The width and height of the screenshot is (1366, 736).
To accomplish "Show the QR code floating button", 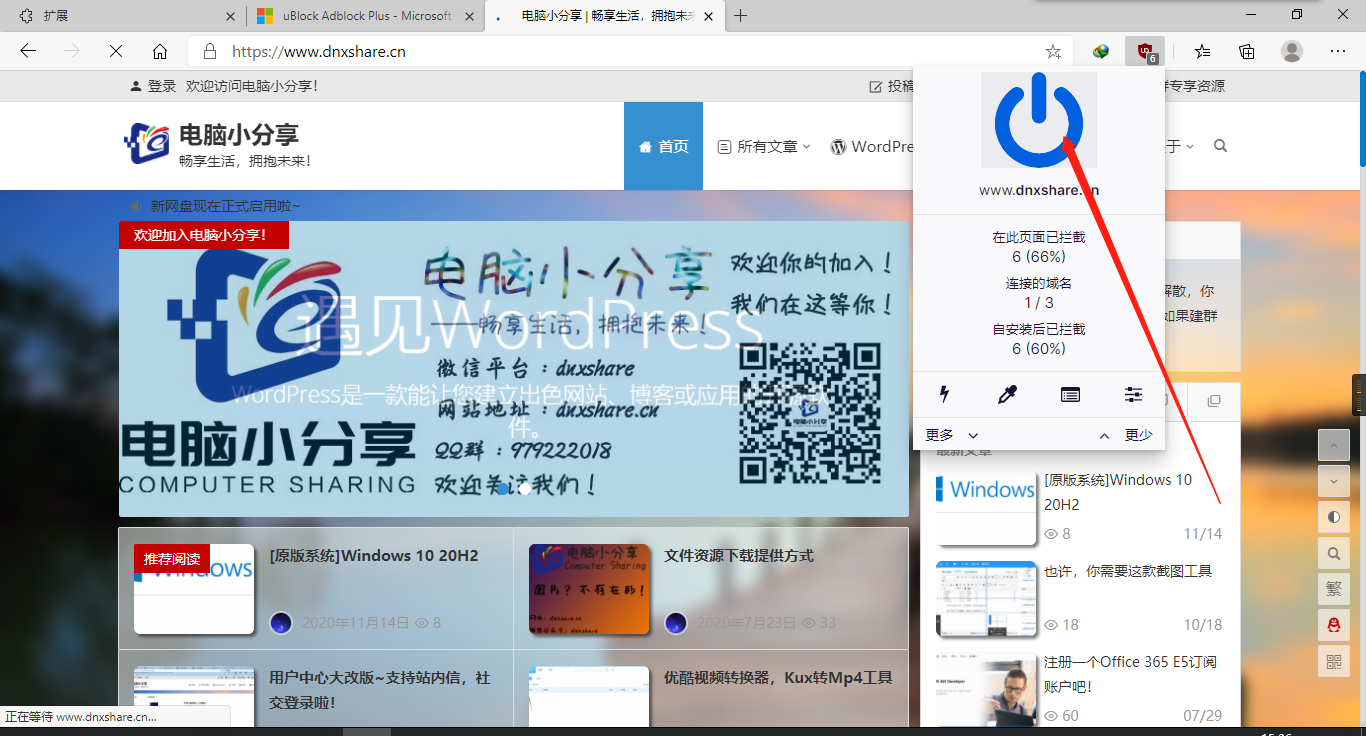I will [x=1334, y=661].
